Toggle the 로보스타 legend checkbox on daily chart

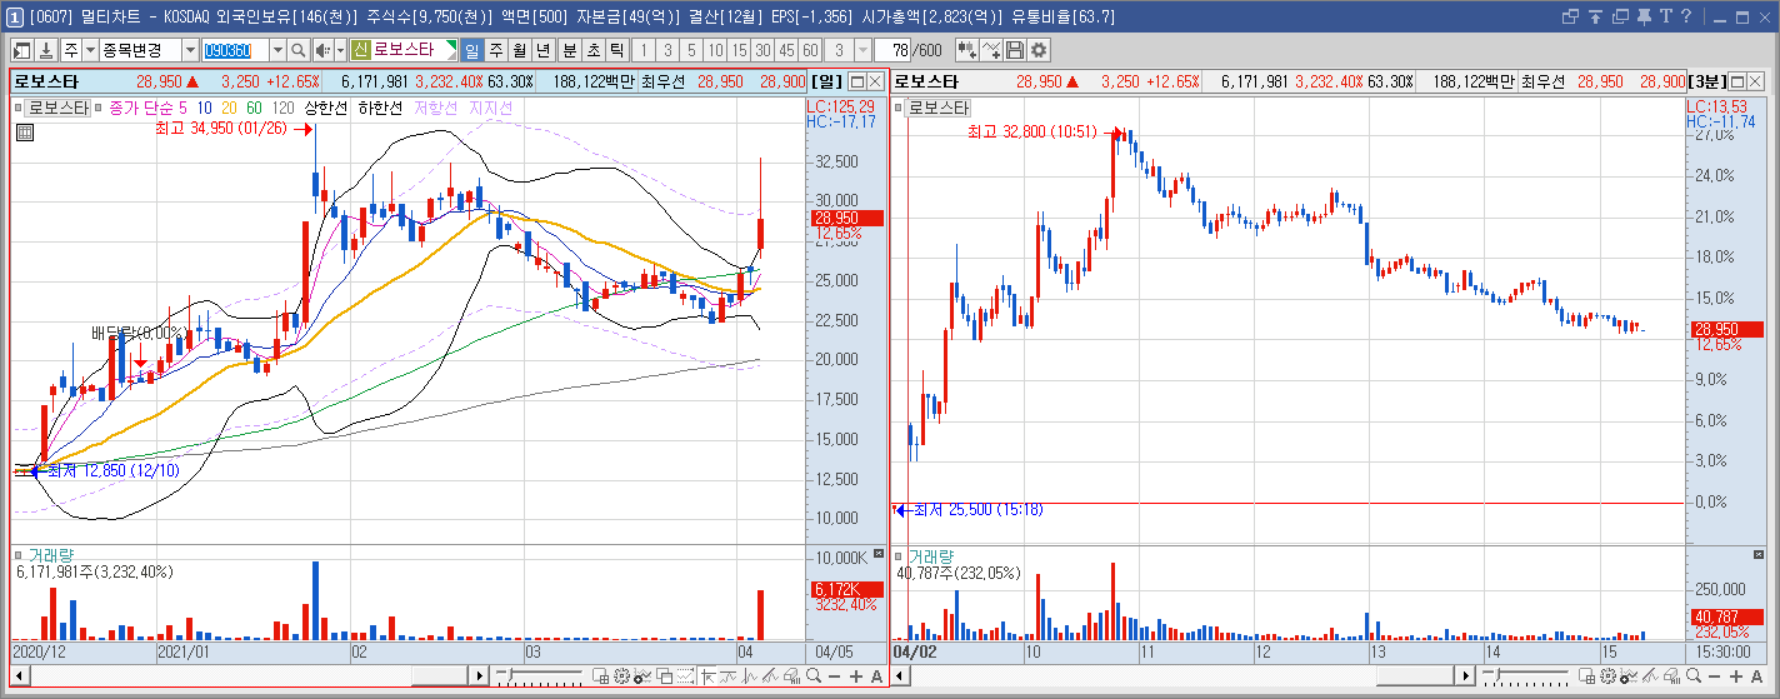click(x=18, y=108)
